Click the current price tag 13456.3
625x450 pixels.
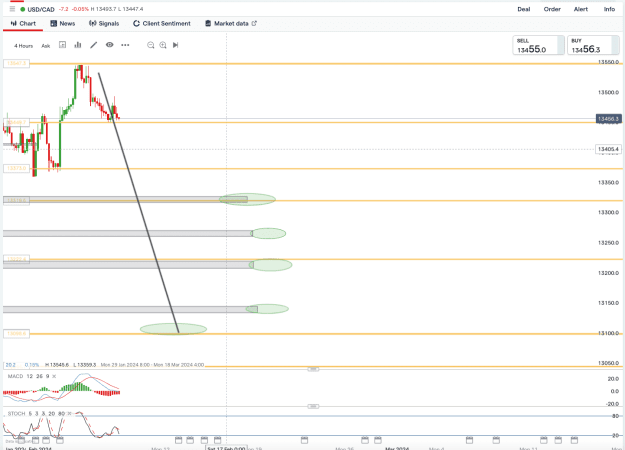coord(609,119)
